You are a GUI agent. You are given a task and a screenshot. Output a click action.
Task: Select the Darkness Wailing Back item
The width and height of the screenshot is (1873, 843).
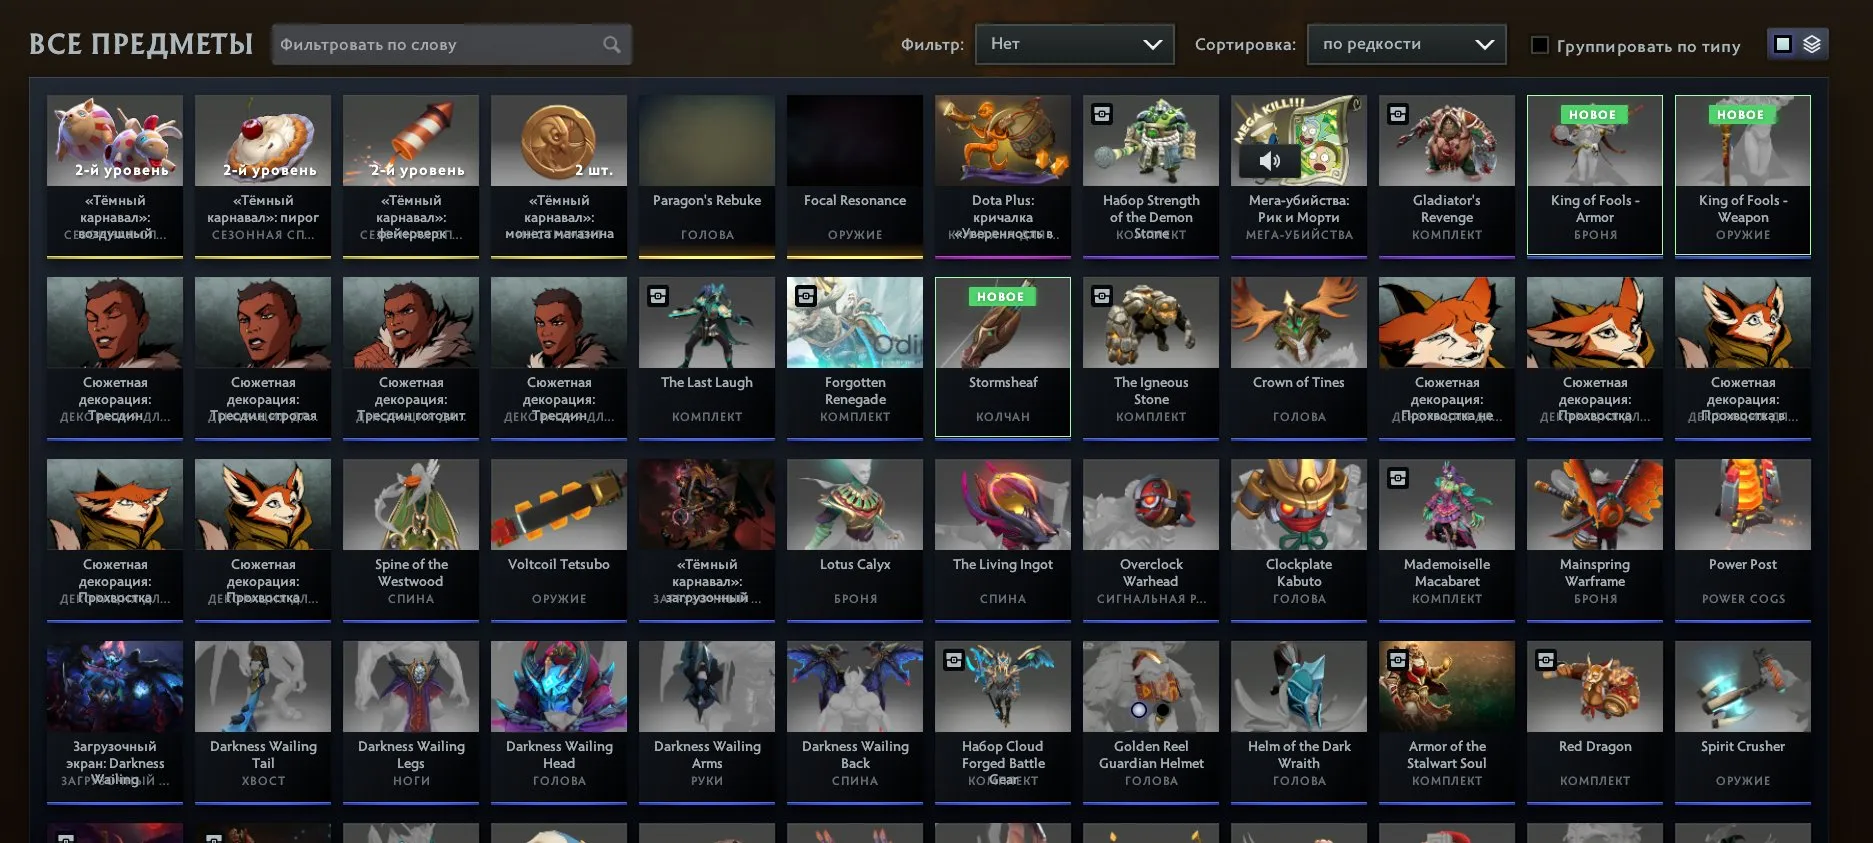pos(855,721)
